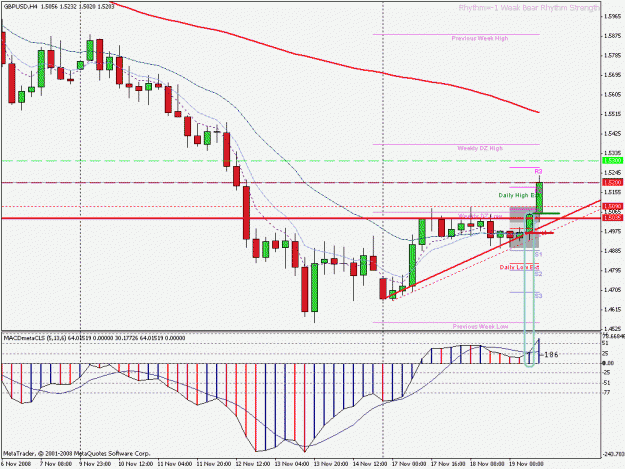The width and height of the screenshot is (625, 469).
Task: Click the green 'Daily High Est' label
Action: (518, 195)
